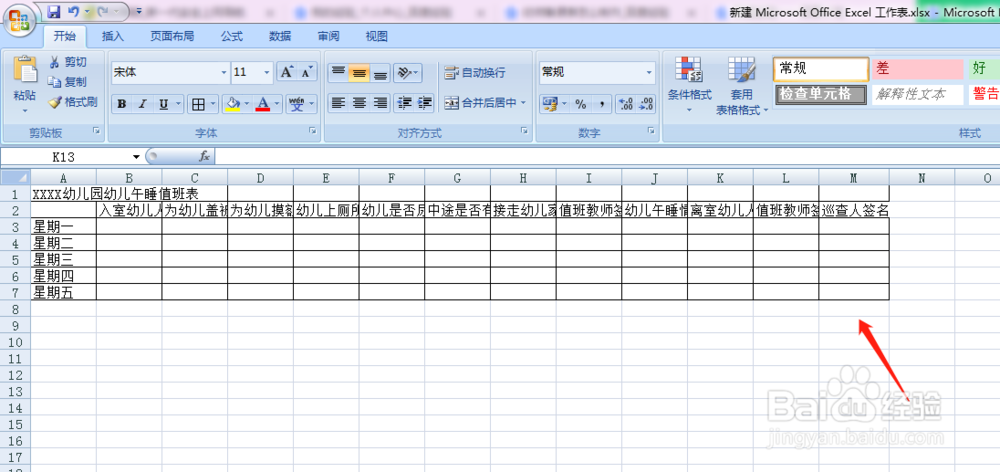The width and height of the screenshot is (1000, 472).
Task: Click the Undo icon
Action: click(73, 11)
